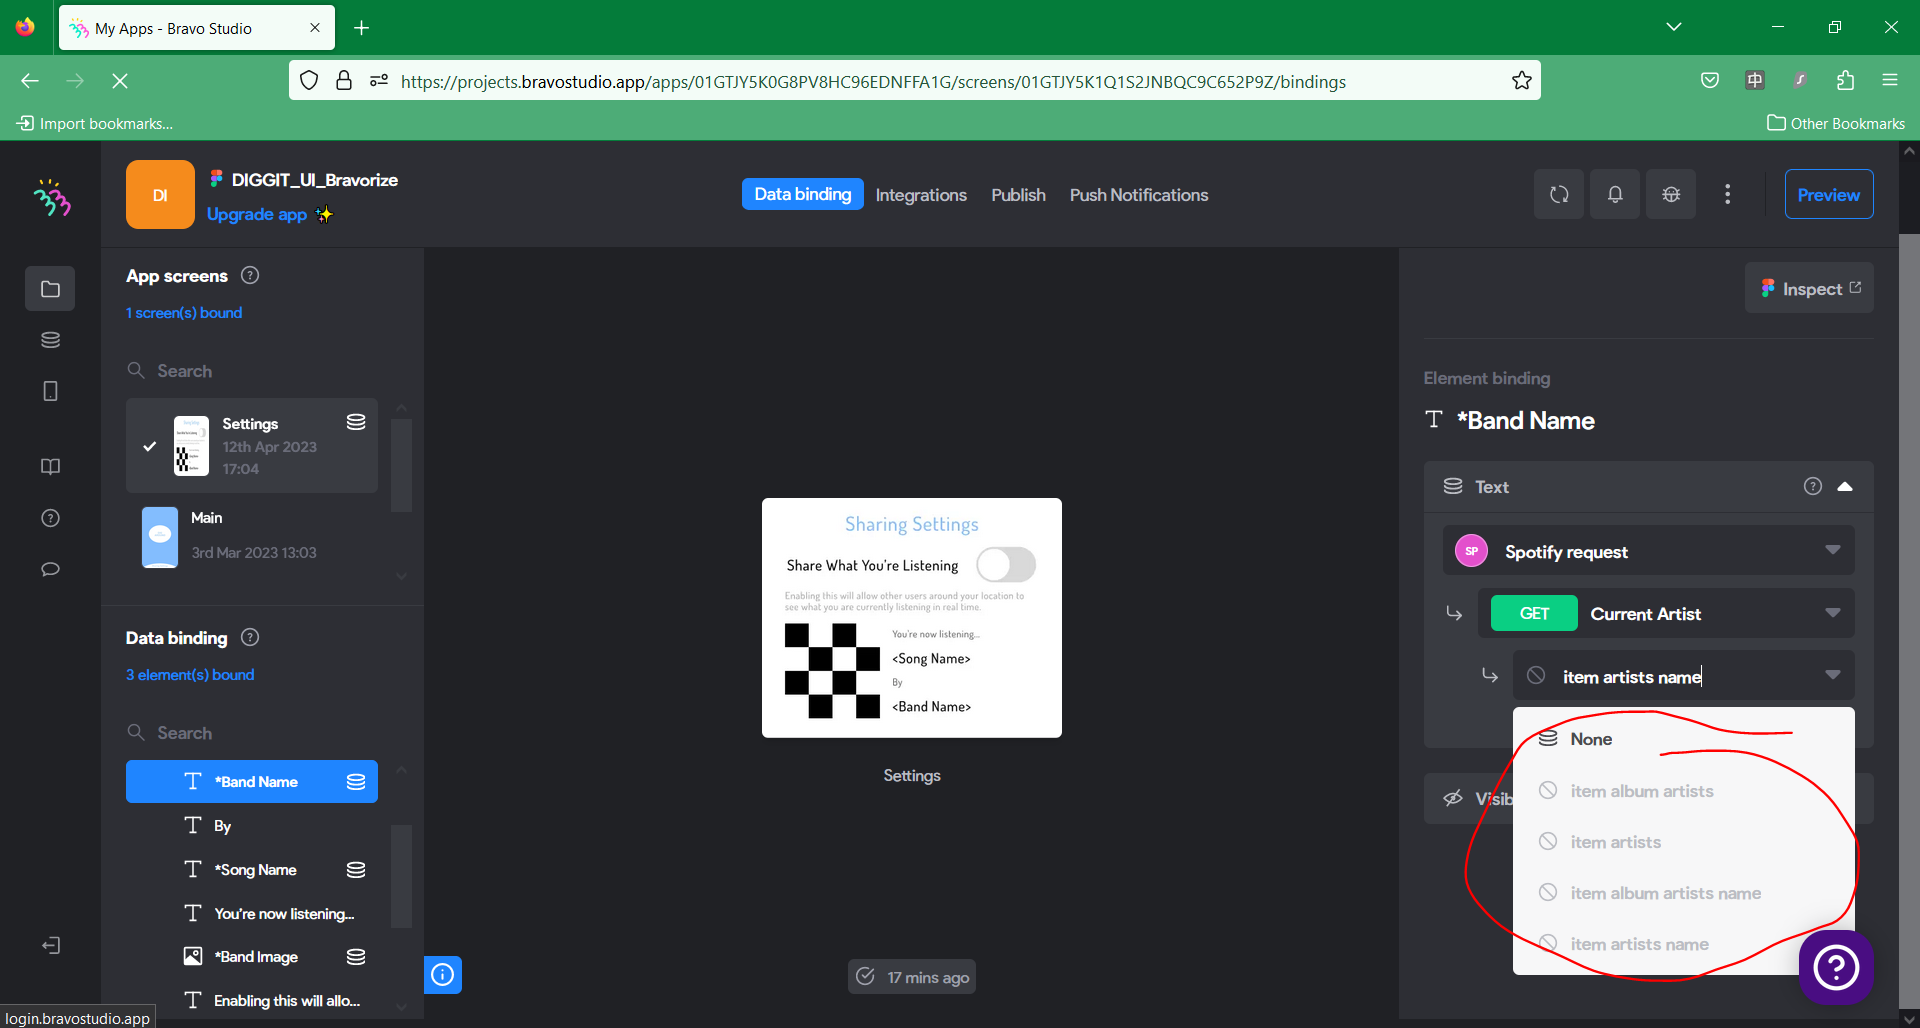This screenshot has width=1920, height=1028.
Task: Switch to the Push Notifications tab
Action: [x=1139, y=195]
